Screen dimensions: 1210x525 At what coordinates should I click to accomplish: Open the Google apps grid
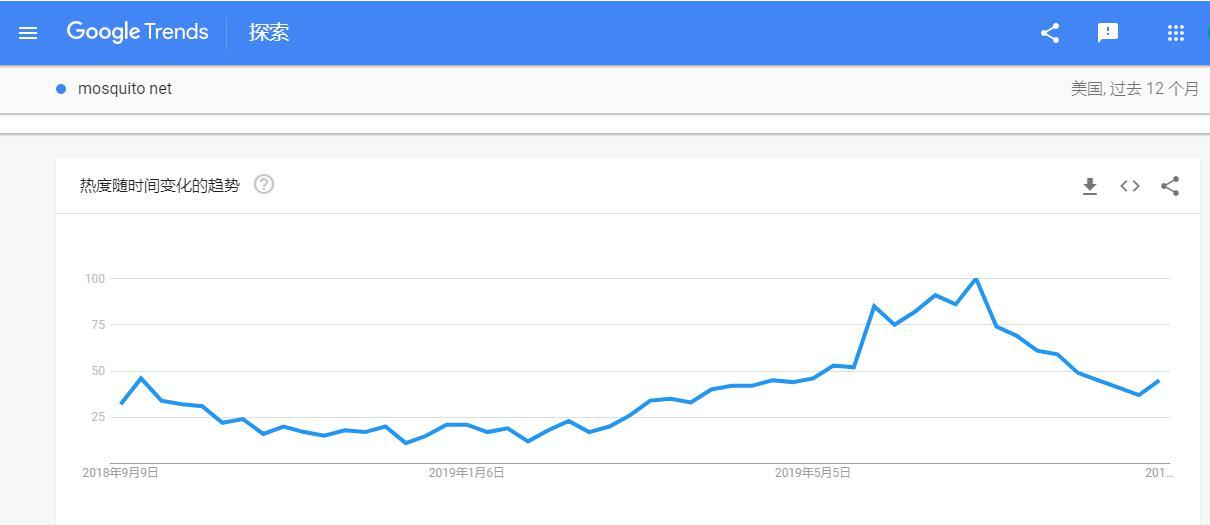click(x=1176, y=33)
